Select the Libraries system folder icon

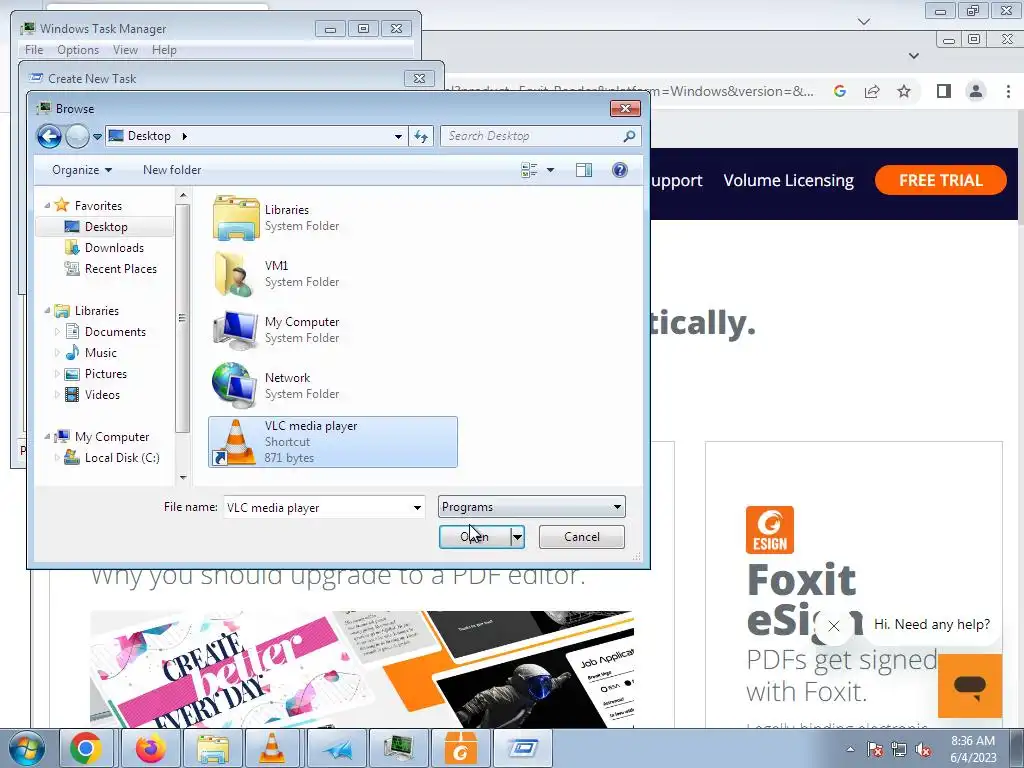pos(235,217)
